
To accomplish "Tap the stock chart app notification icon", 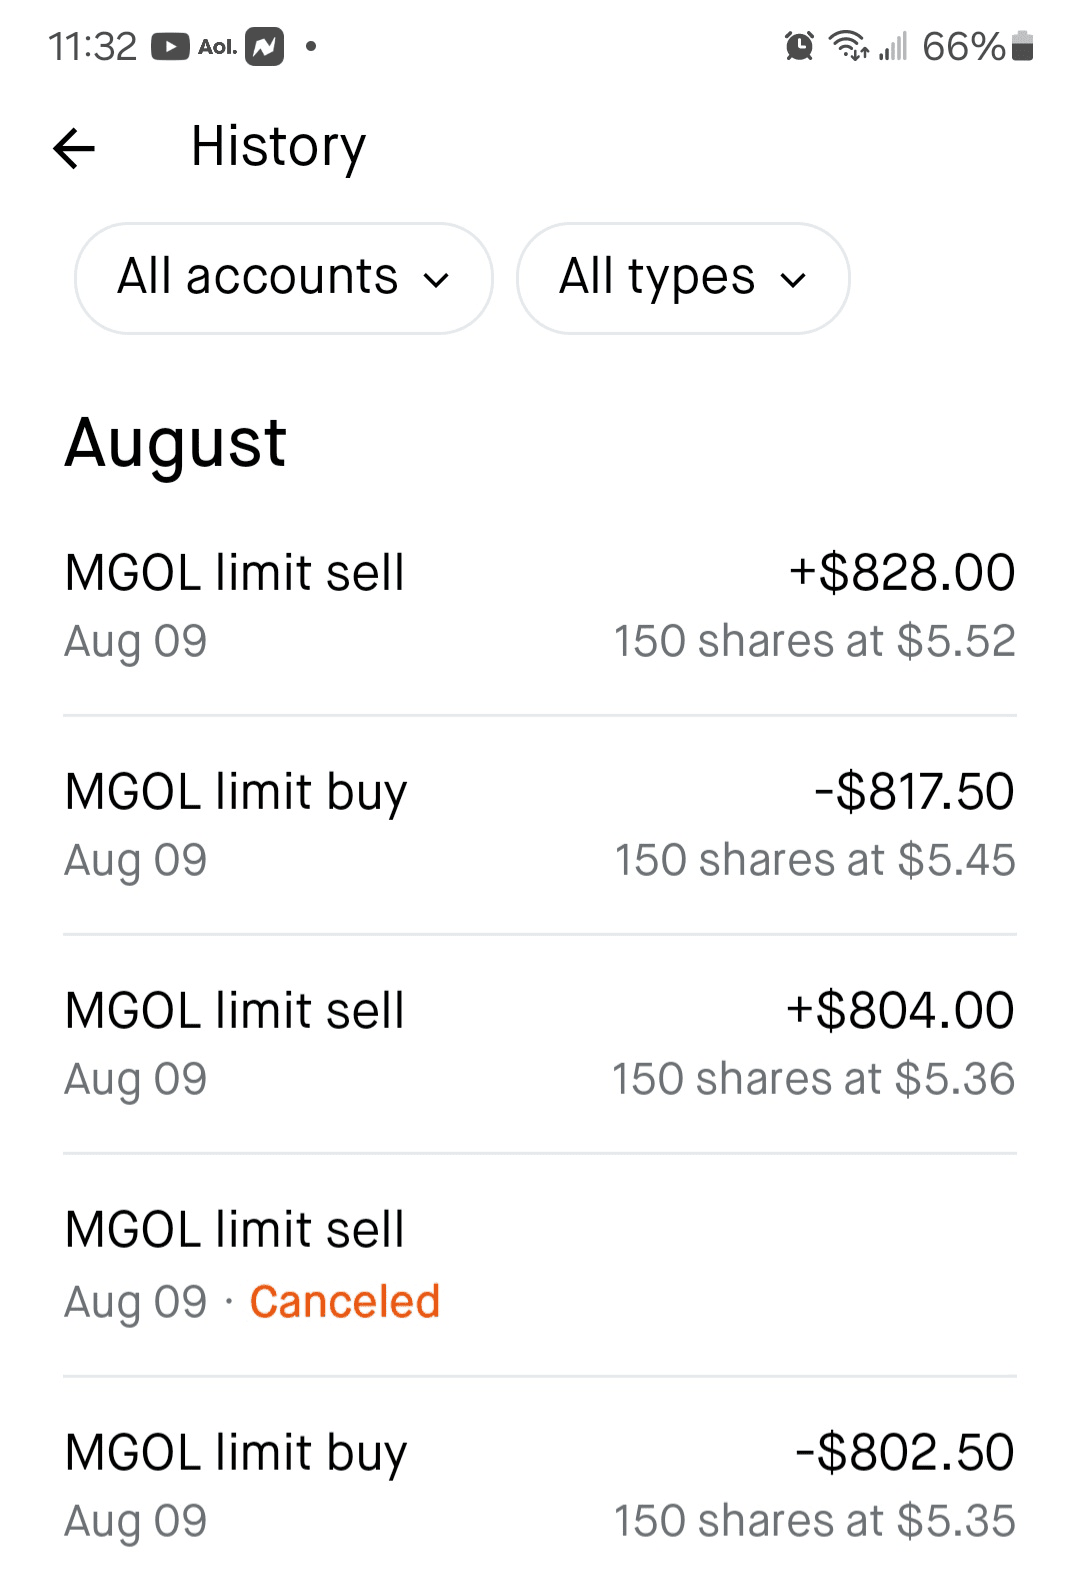I will point(265,47).
